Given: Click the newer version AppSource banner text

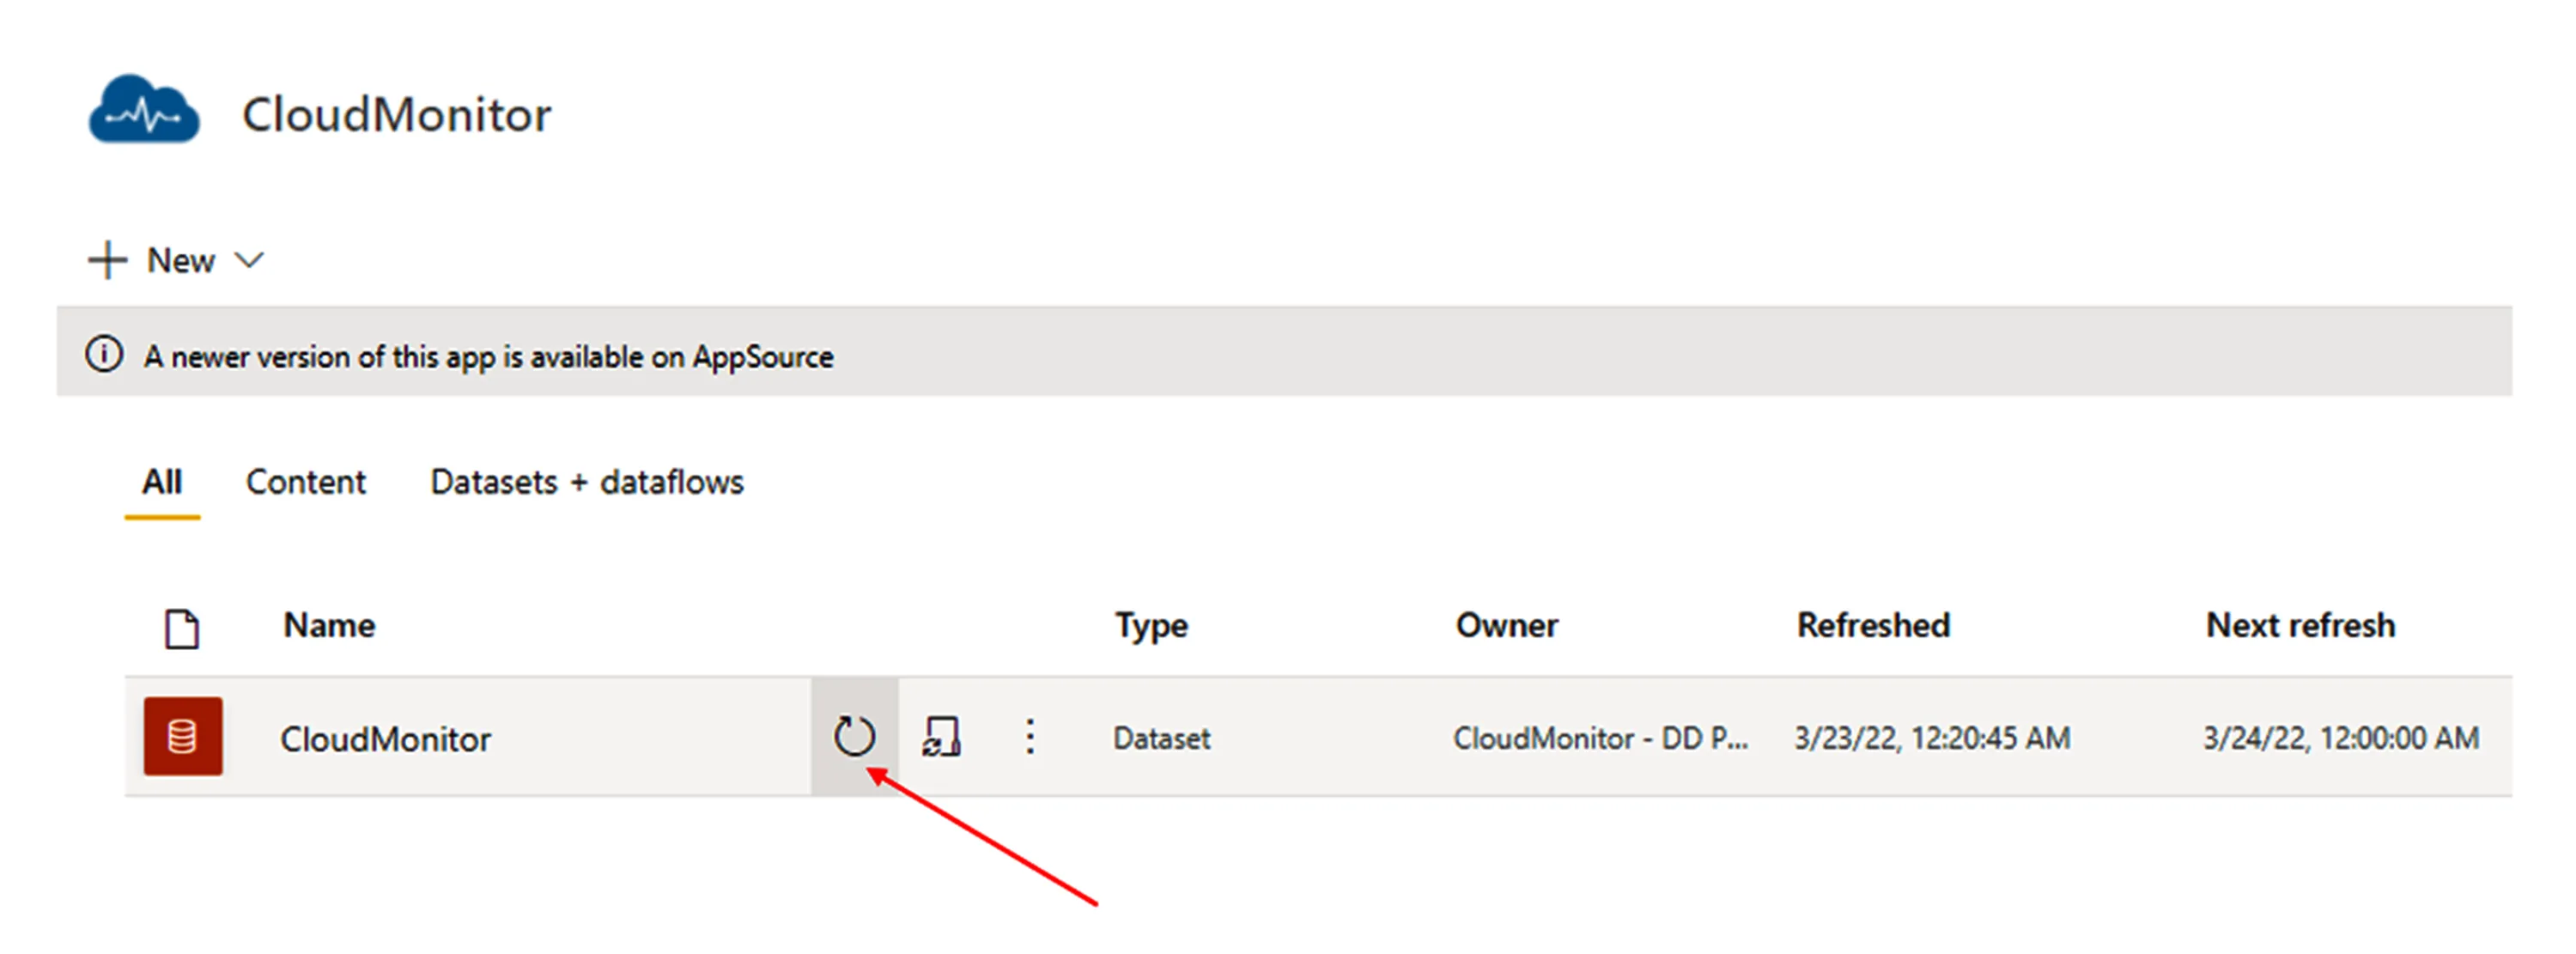Looking at the screenshot, I should pyautogui.click(x=488, y=356).
